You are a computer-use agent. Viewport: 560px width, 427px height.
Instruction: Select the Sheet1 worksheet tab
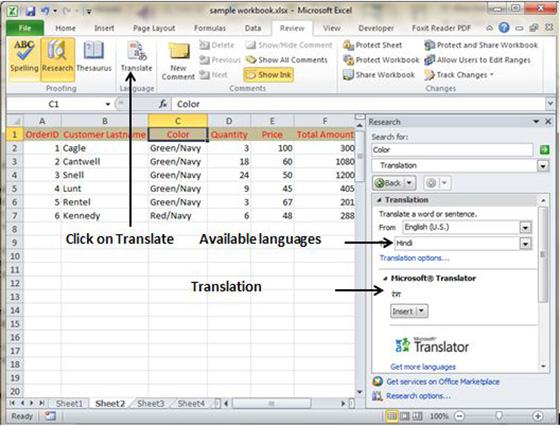(x=69, y=403)
